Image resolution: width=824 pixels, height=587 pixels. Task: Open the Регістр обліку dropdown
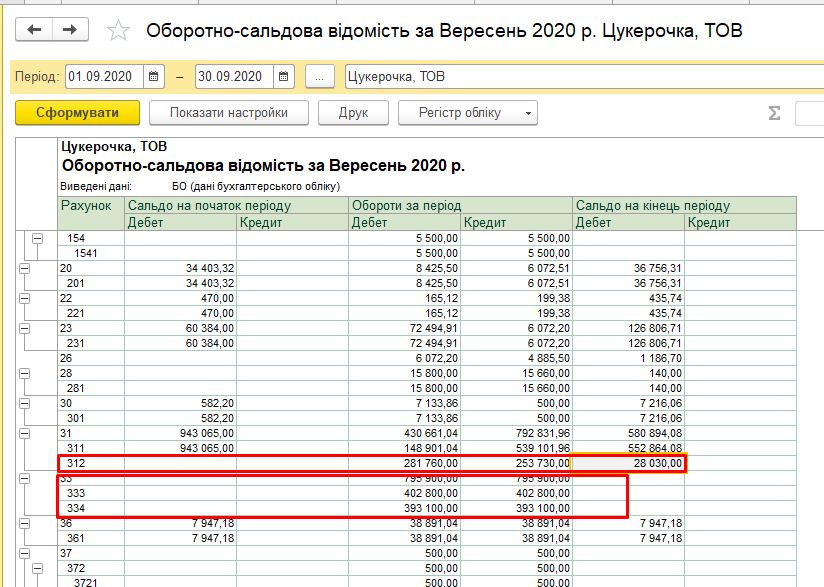467,113
